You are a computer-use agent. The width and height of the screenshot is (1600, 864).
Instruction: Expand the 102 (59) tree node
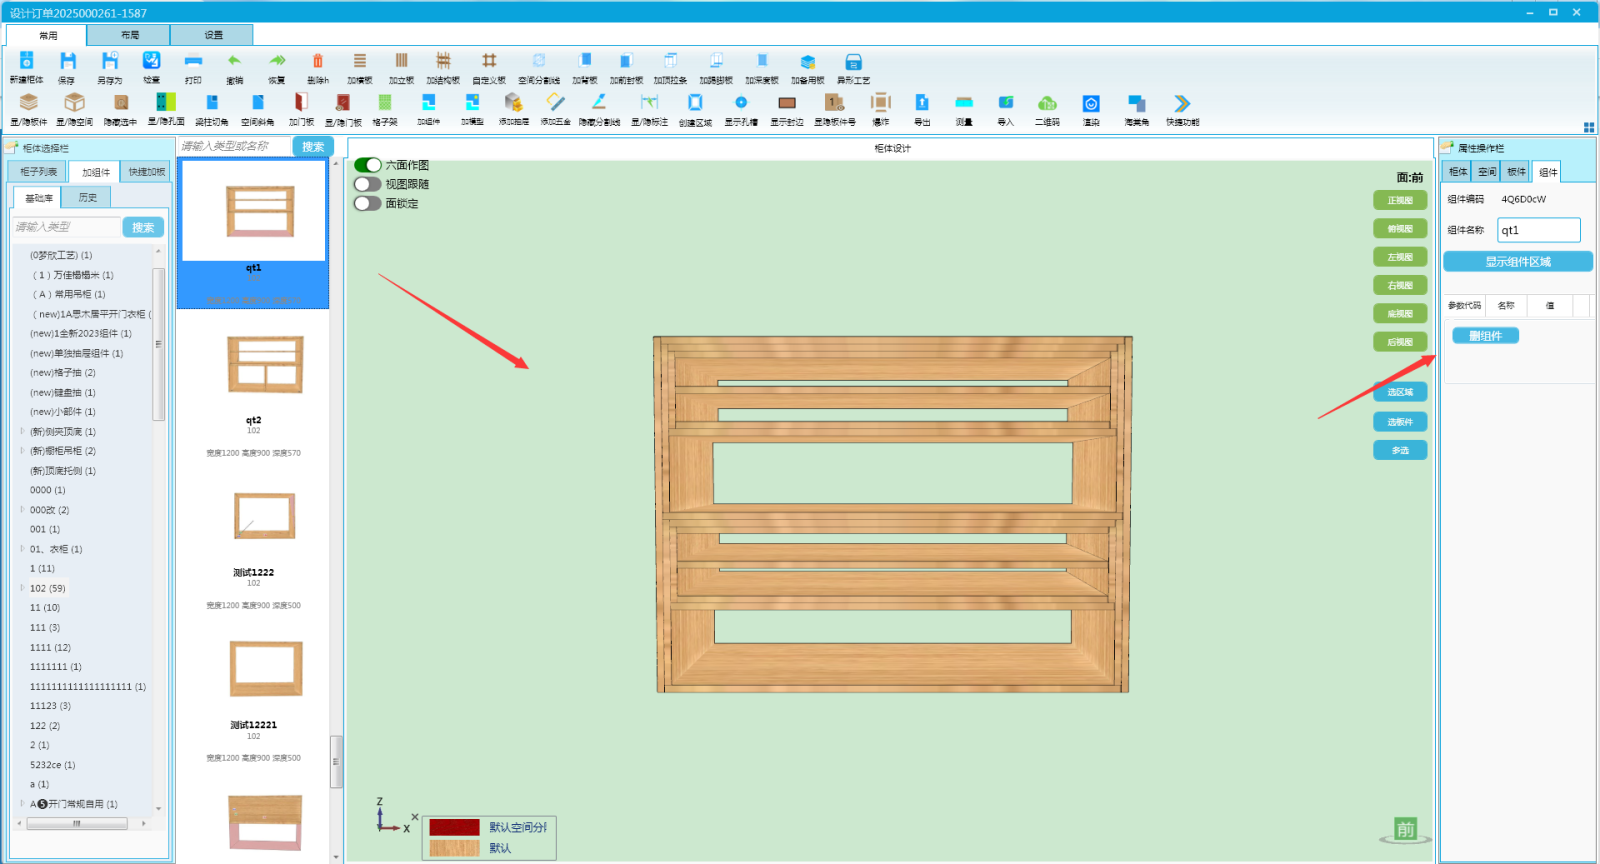[x=22, y=588]
